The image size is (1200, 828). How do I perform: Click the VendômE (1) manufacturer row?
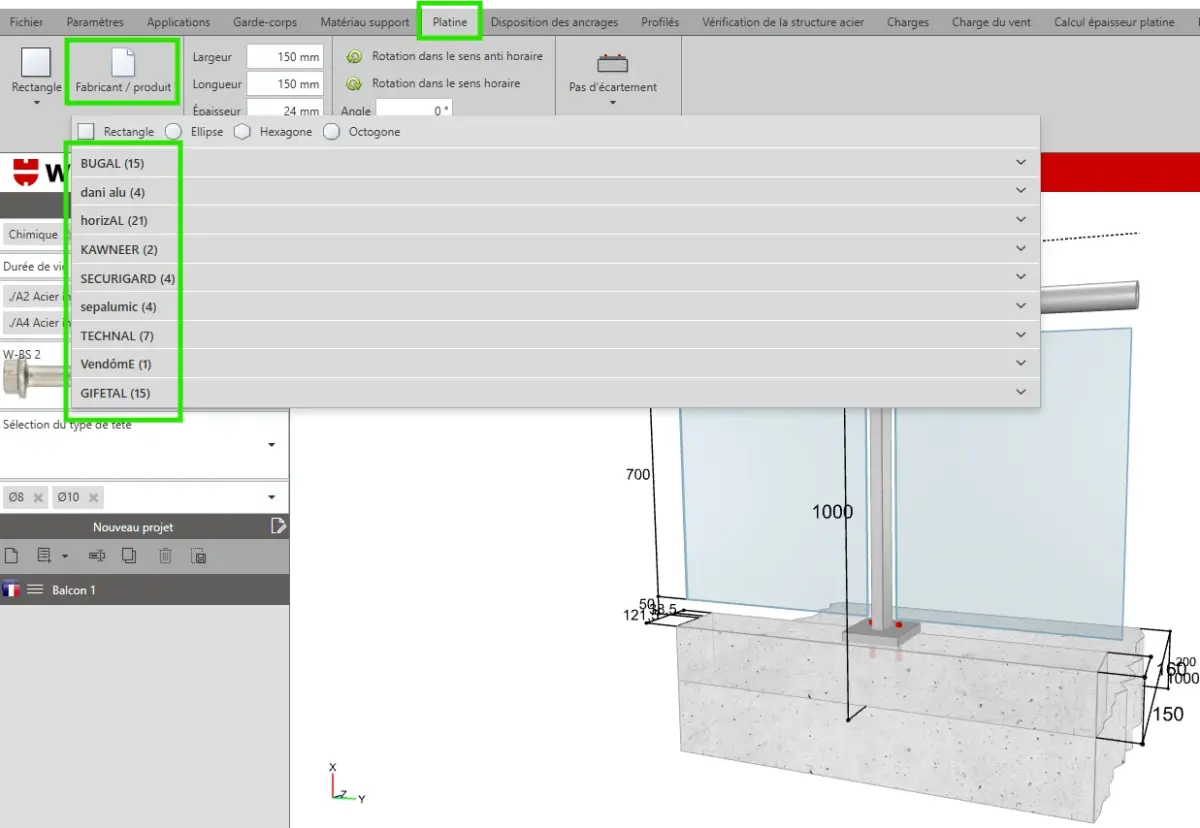(556, 364)
